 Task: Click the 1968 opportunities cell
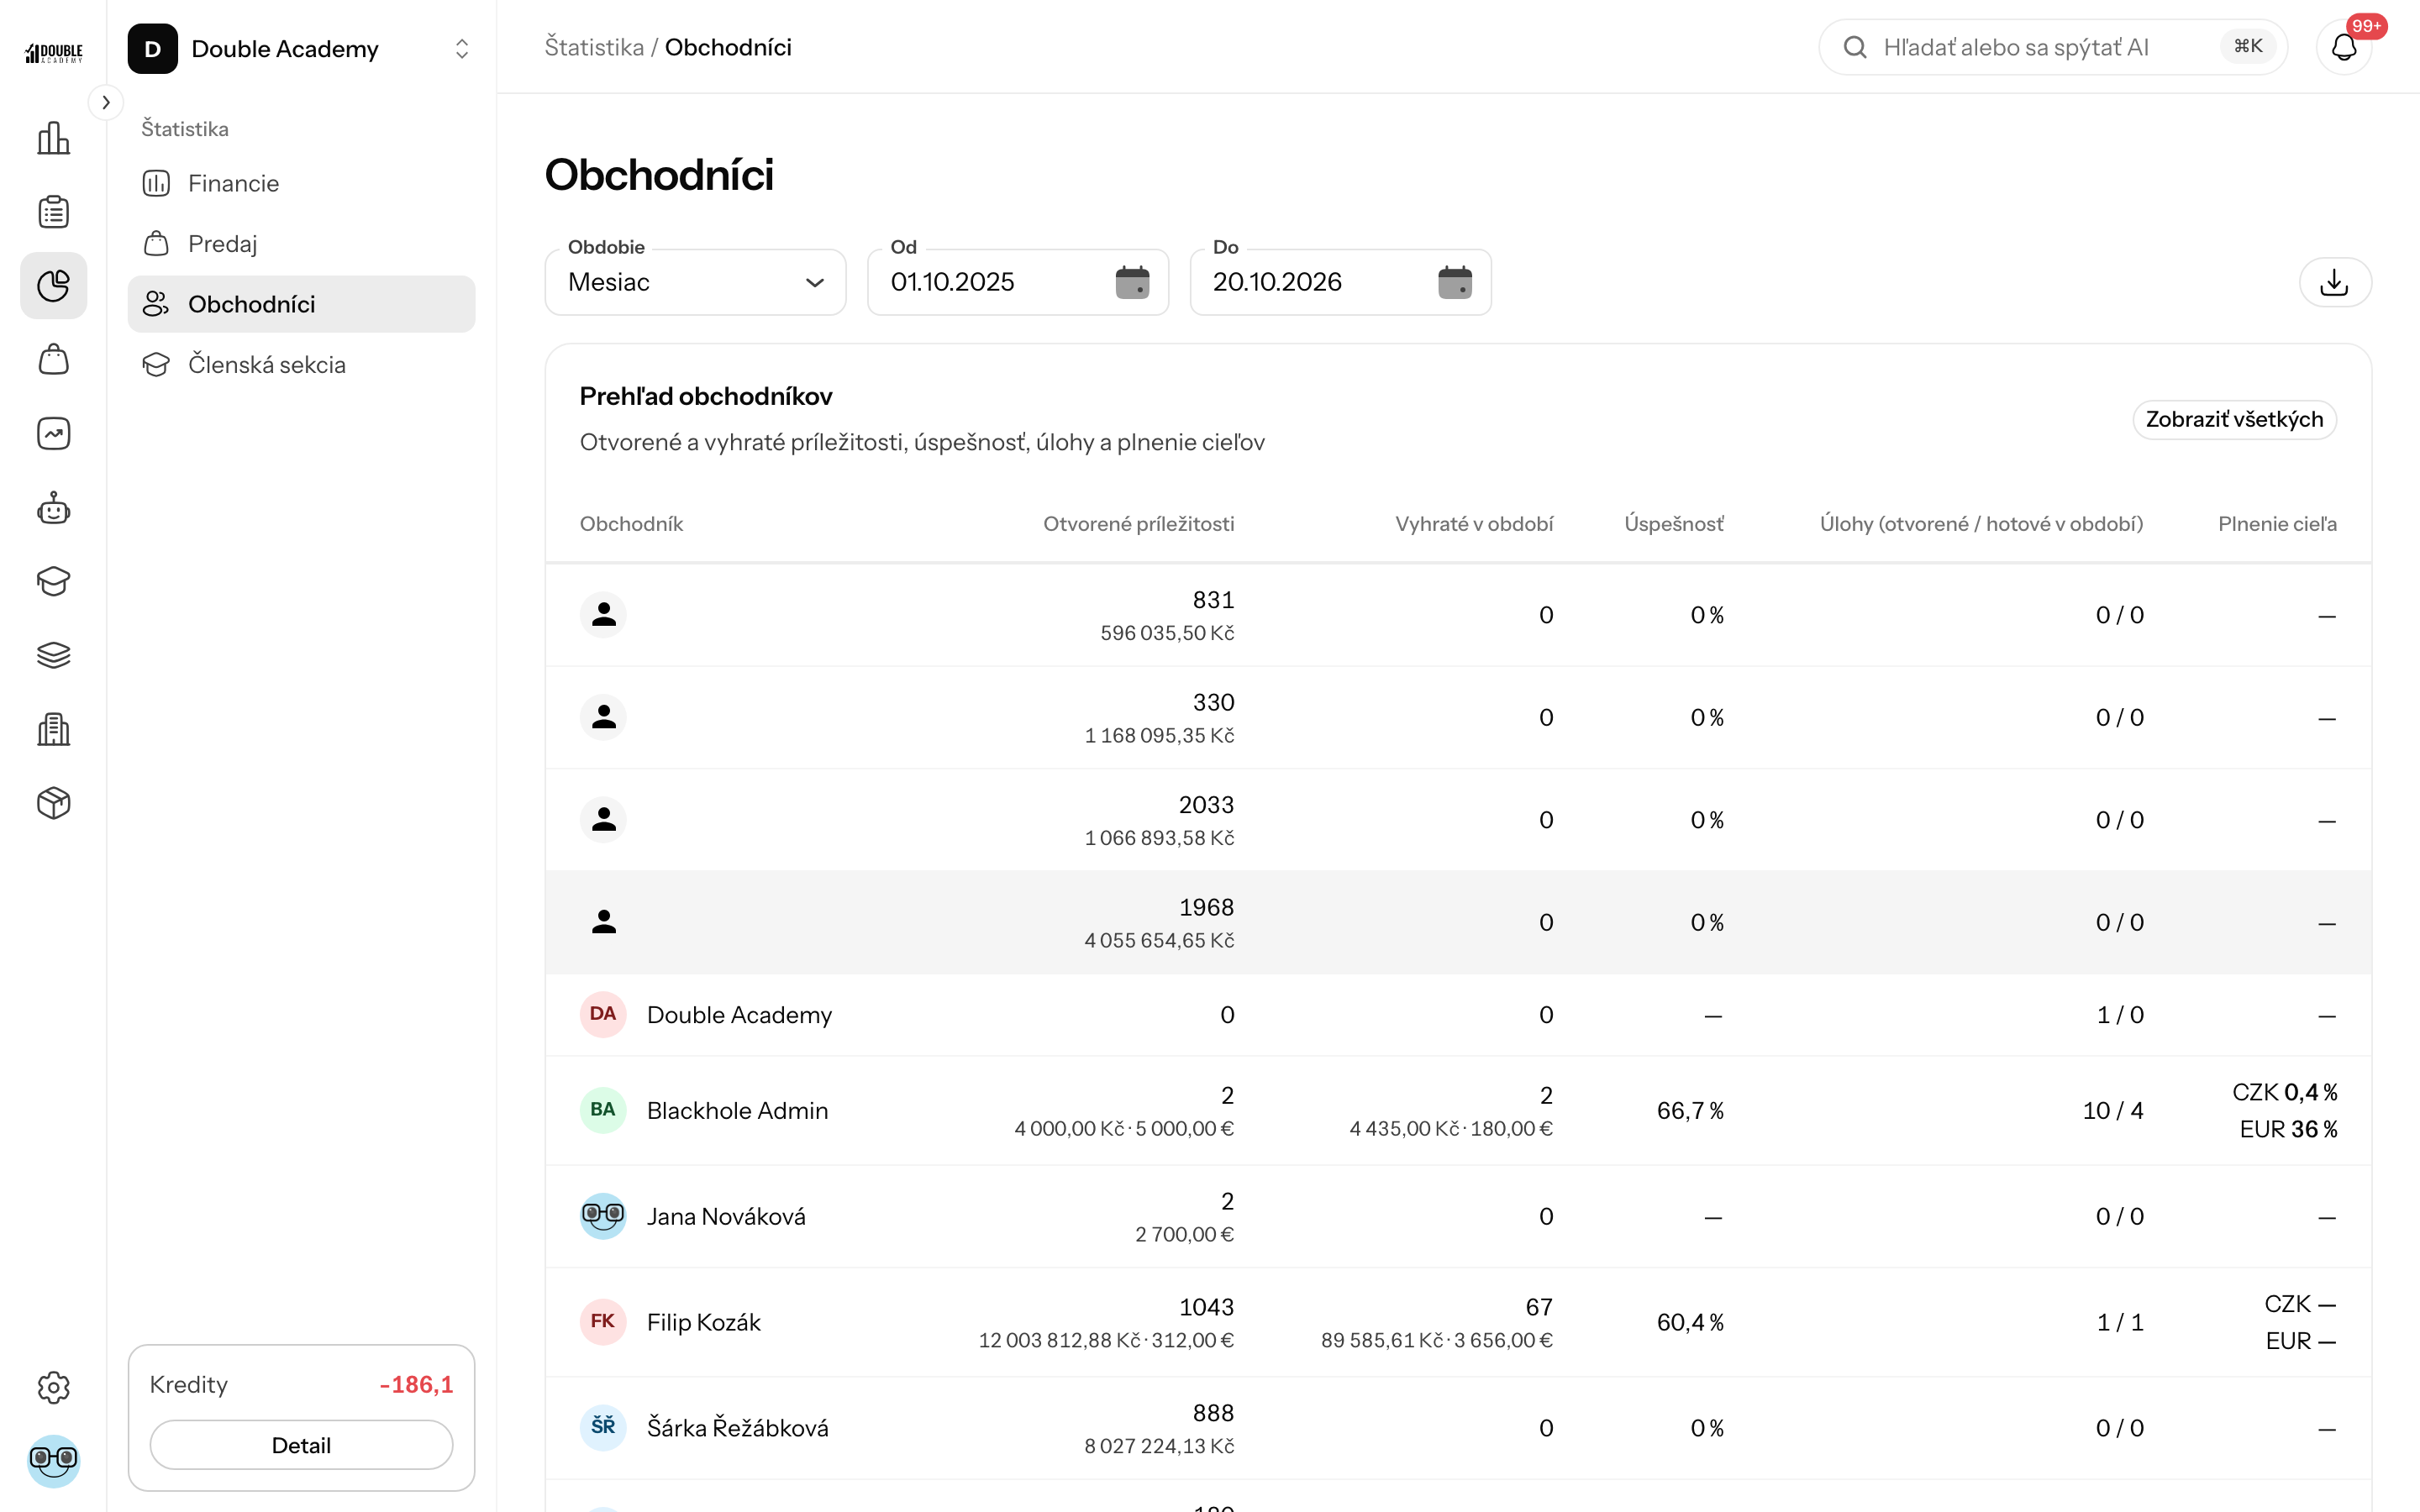coord(1159,922)
